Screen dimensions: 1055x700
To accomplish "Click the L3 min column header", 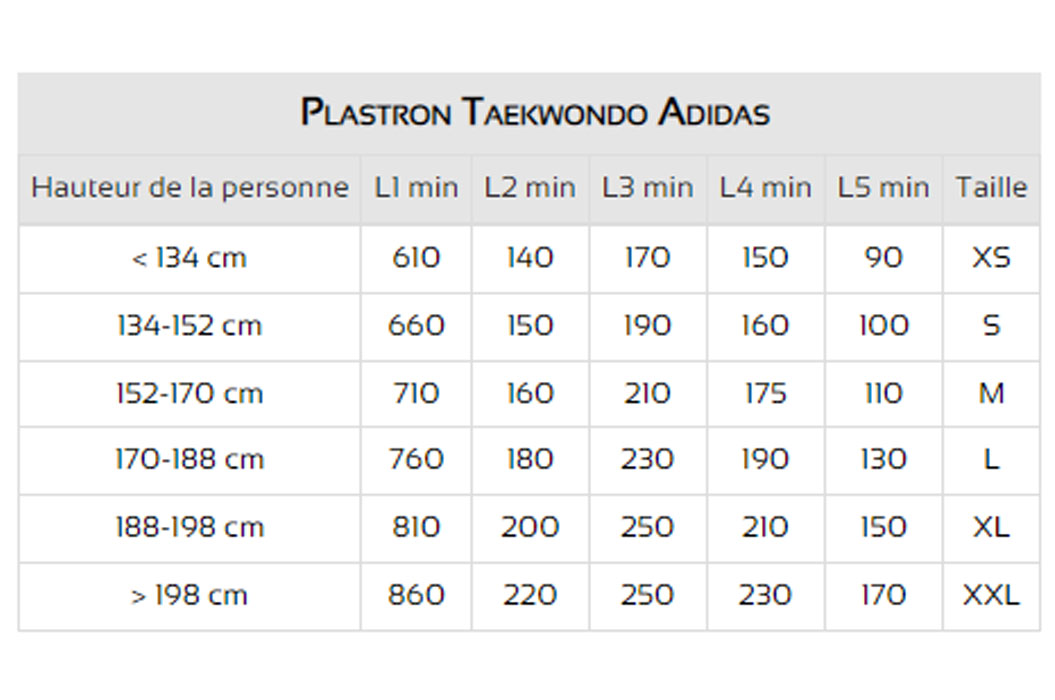I will pyautogui.click(x=647, y=188).
